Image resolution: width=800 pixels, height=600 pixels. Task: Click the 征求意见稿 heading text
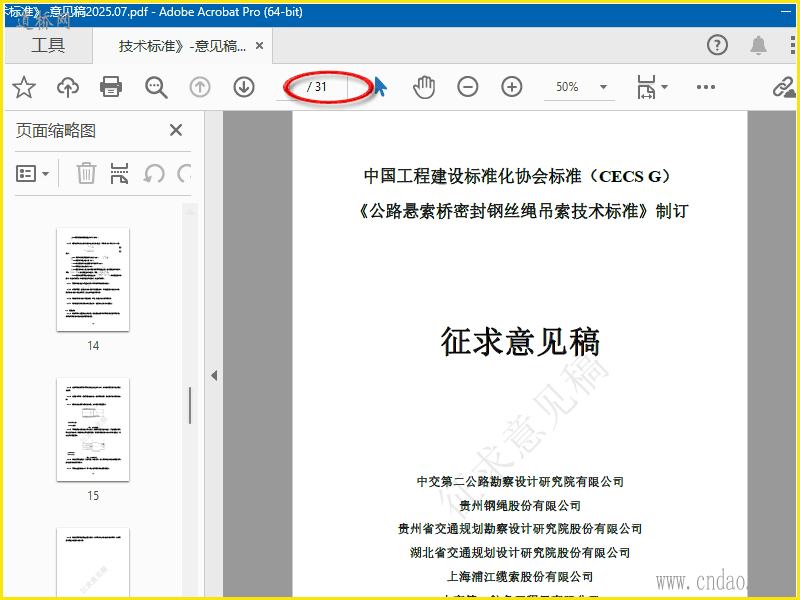[x=520, y=342]
